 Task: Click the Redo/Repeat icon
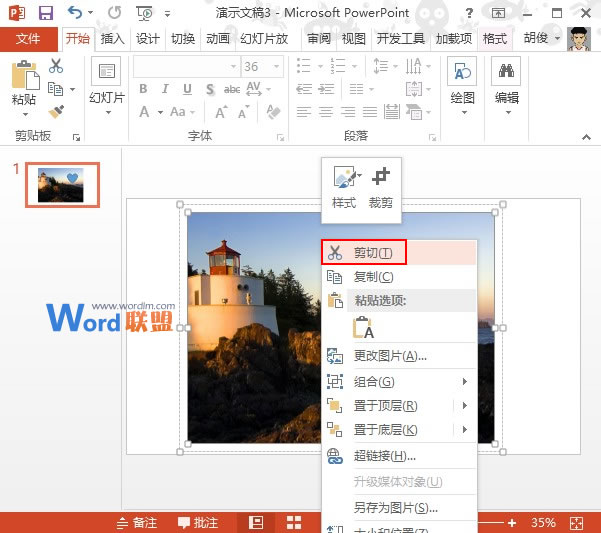[x=114, y=13]
